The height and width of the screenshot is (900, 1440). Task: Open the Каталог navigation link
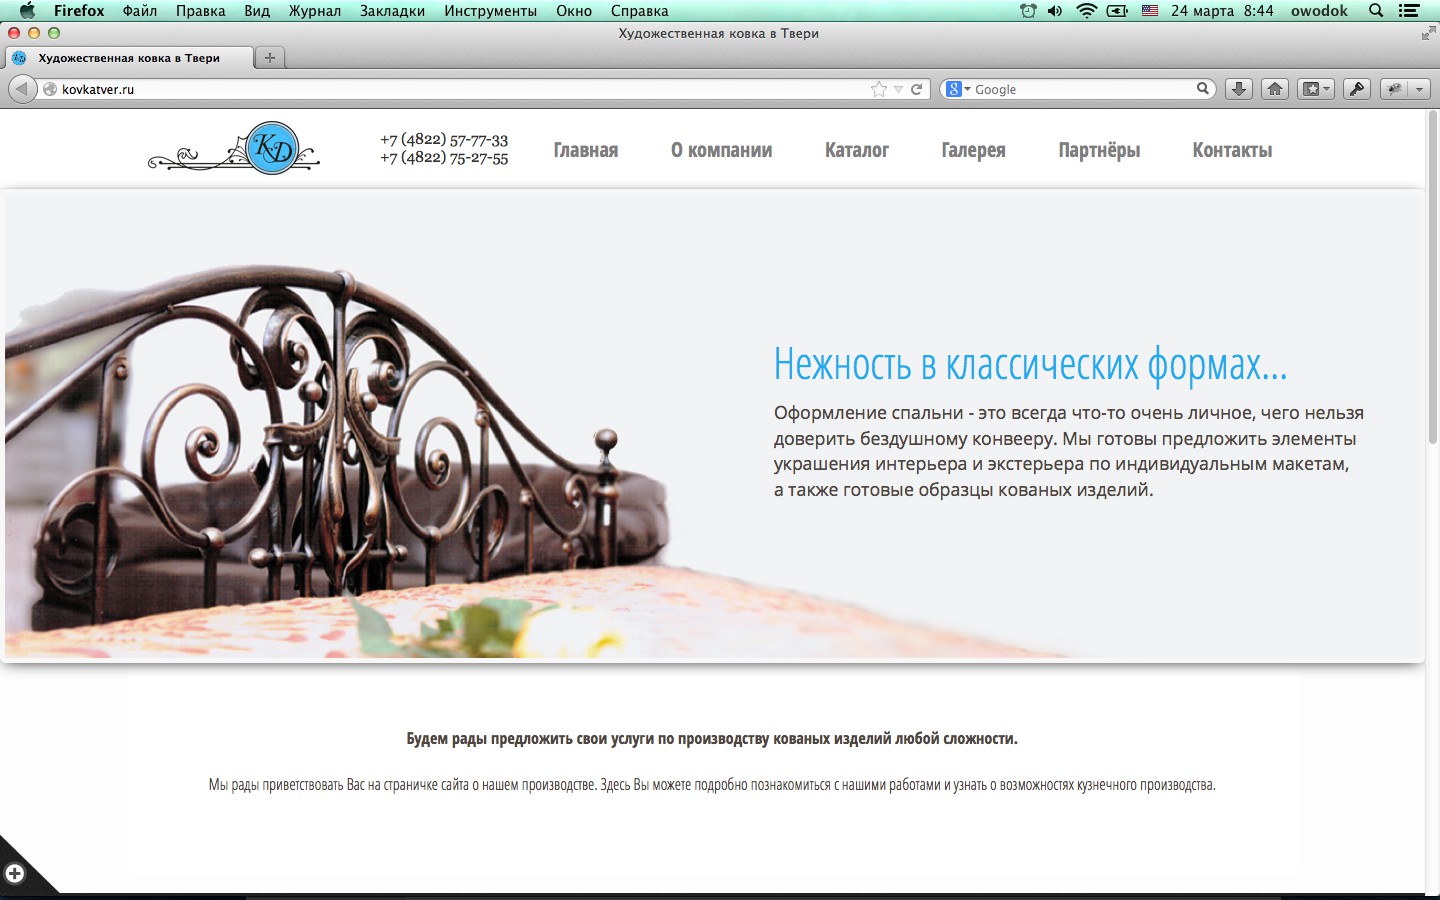coord(857,150)
